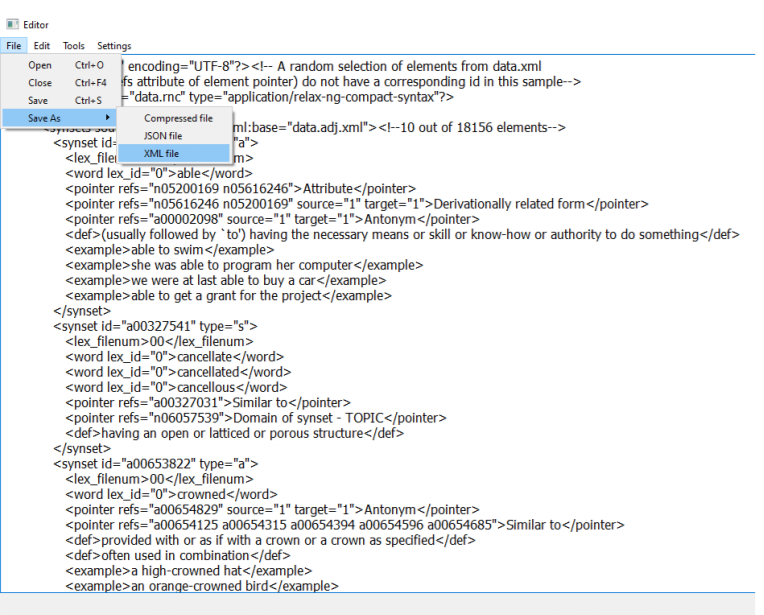Image resolution: width=764 pixels, height=615 pixels.
Task: Click example 'a high-crowned hat' line
Action: coord(189,571)
